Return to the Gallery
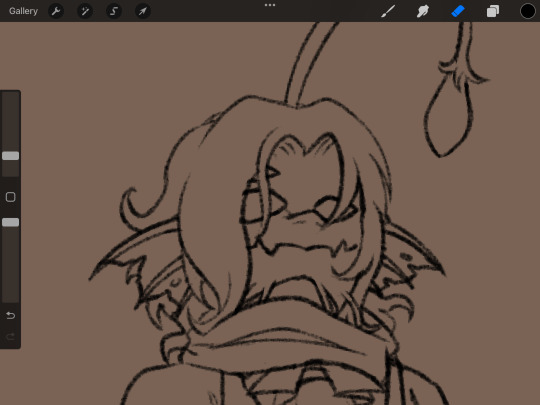This screenshot has width=540, height=405. point(23,11)
